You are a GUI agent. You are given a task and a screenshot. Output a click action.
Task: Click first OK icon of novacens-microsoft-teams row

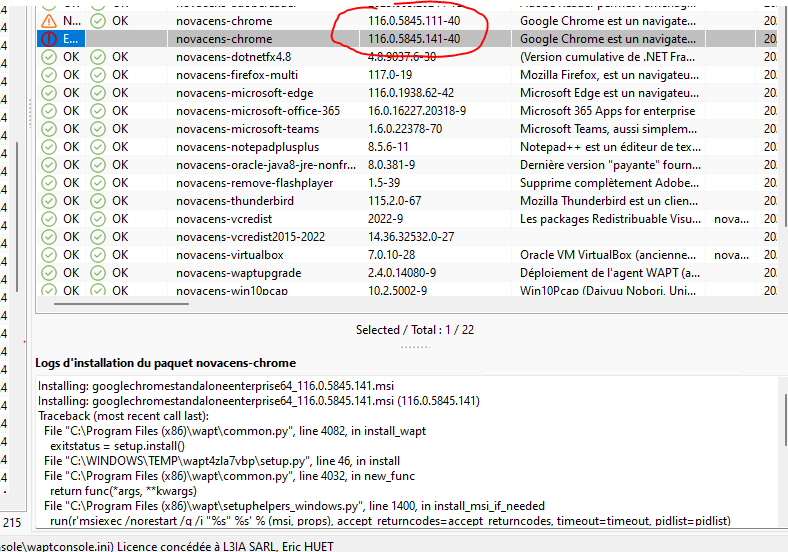[49, 129]
